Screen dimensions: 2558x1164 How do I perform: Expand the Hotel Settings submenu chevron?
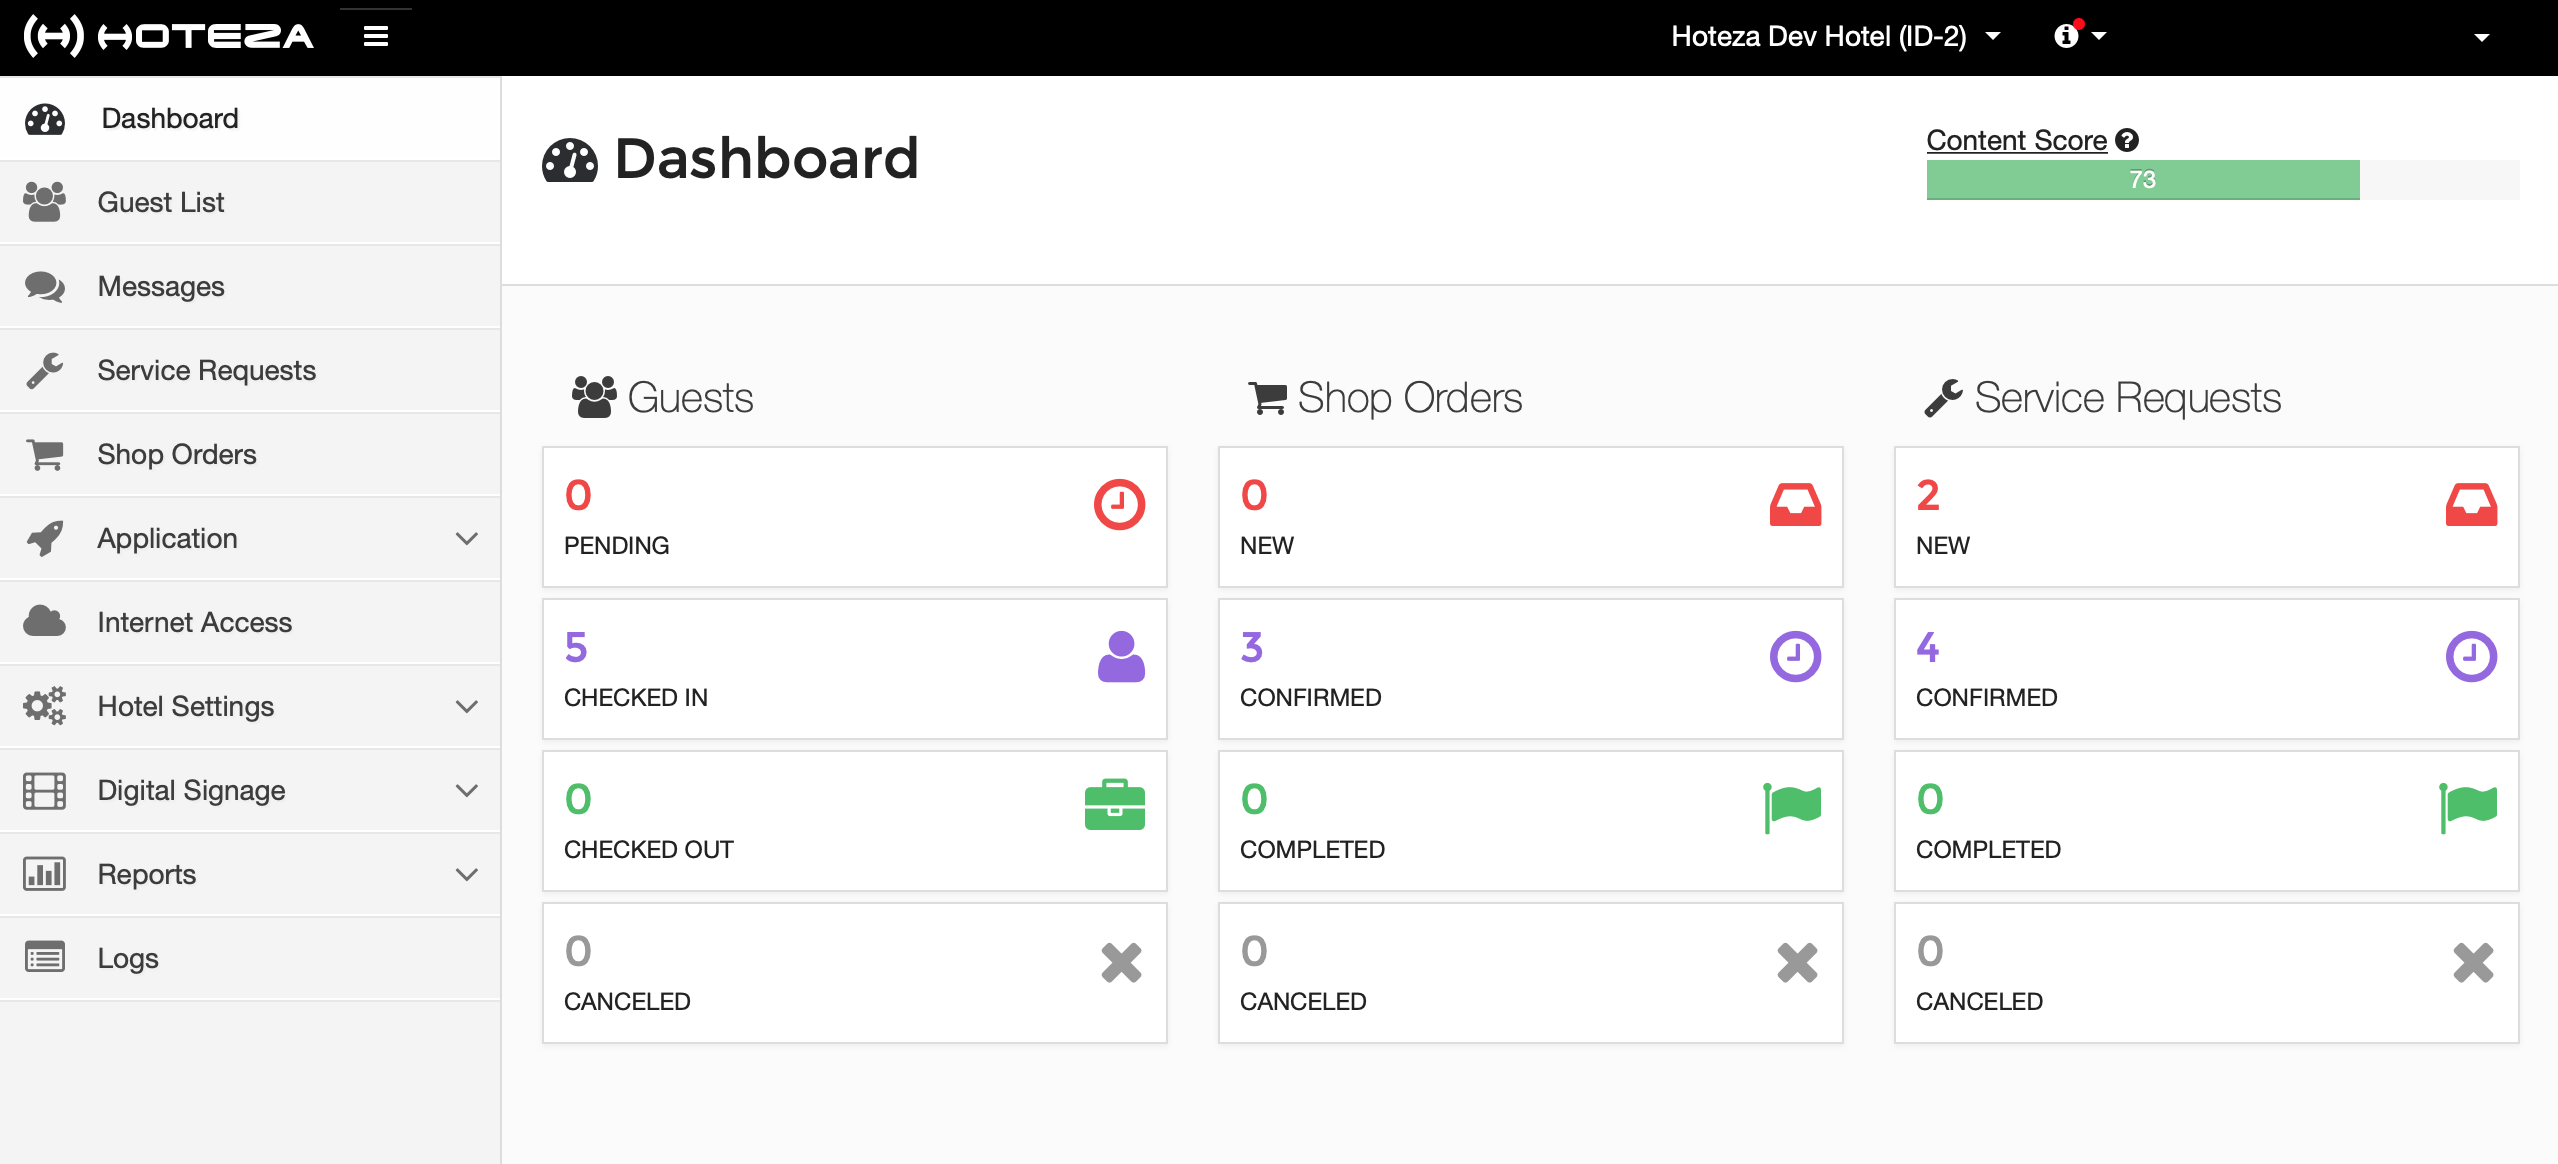coord(466,707)
